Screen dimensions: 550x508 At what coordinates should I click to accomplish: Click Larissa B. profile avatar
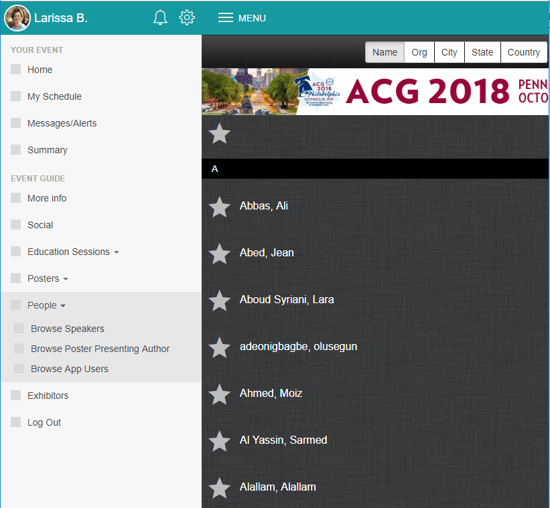coord(17,18)
